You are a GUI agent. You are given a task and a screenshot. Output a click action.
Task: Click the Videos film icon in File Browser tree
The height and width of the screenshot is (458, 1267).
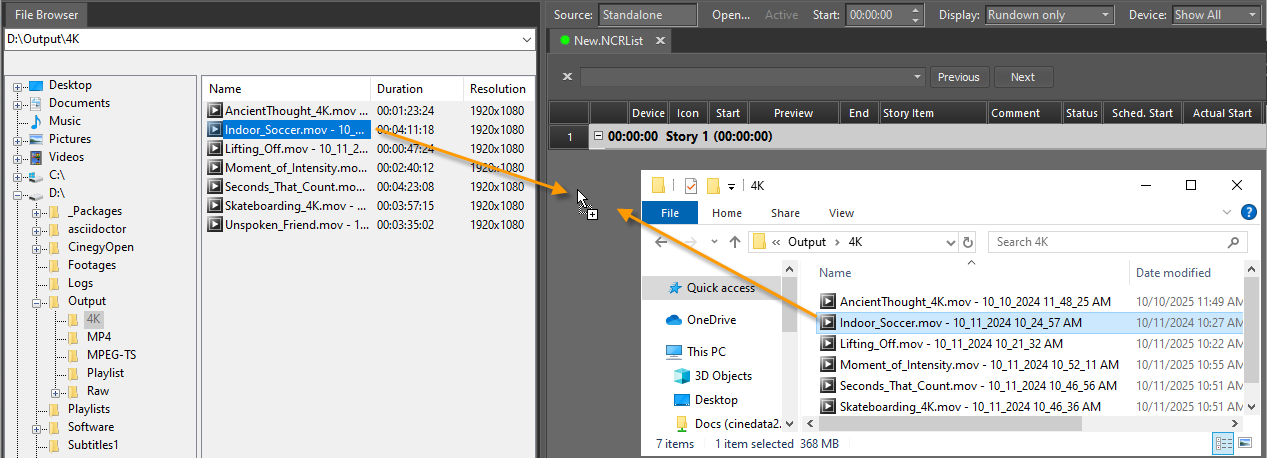point(36,157)
